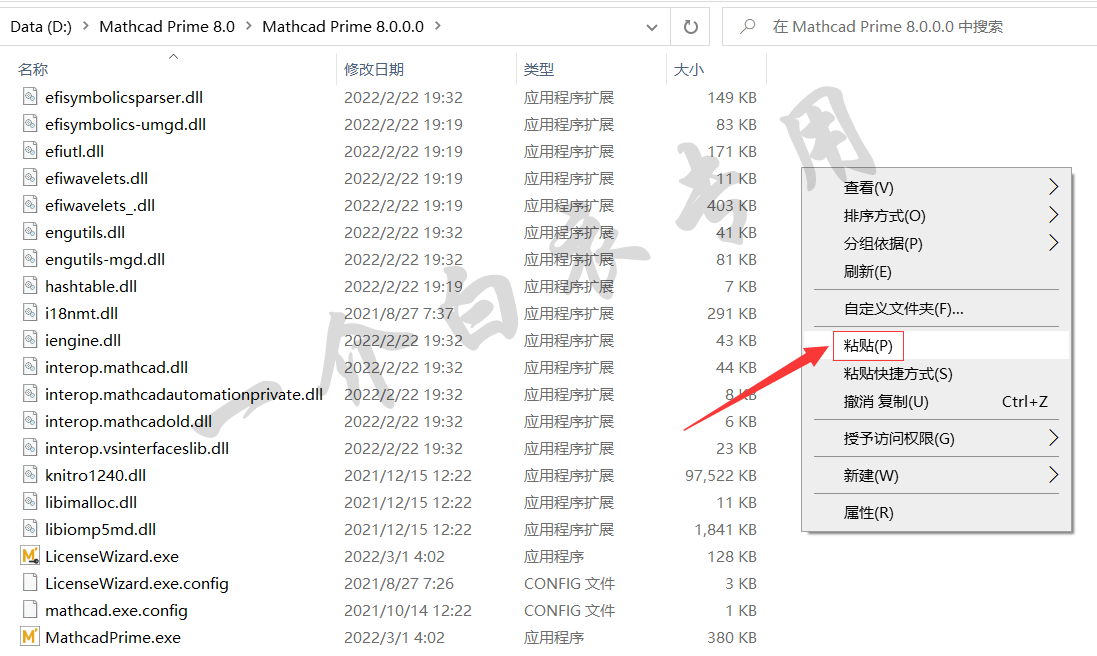Image resolution: width=1097 pixels, height=656 pixels.
Task: Click the libimalloc.dll file icon
Action: pyautogui.click(x=30, y=501)
